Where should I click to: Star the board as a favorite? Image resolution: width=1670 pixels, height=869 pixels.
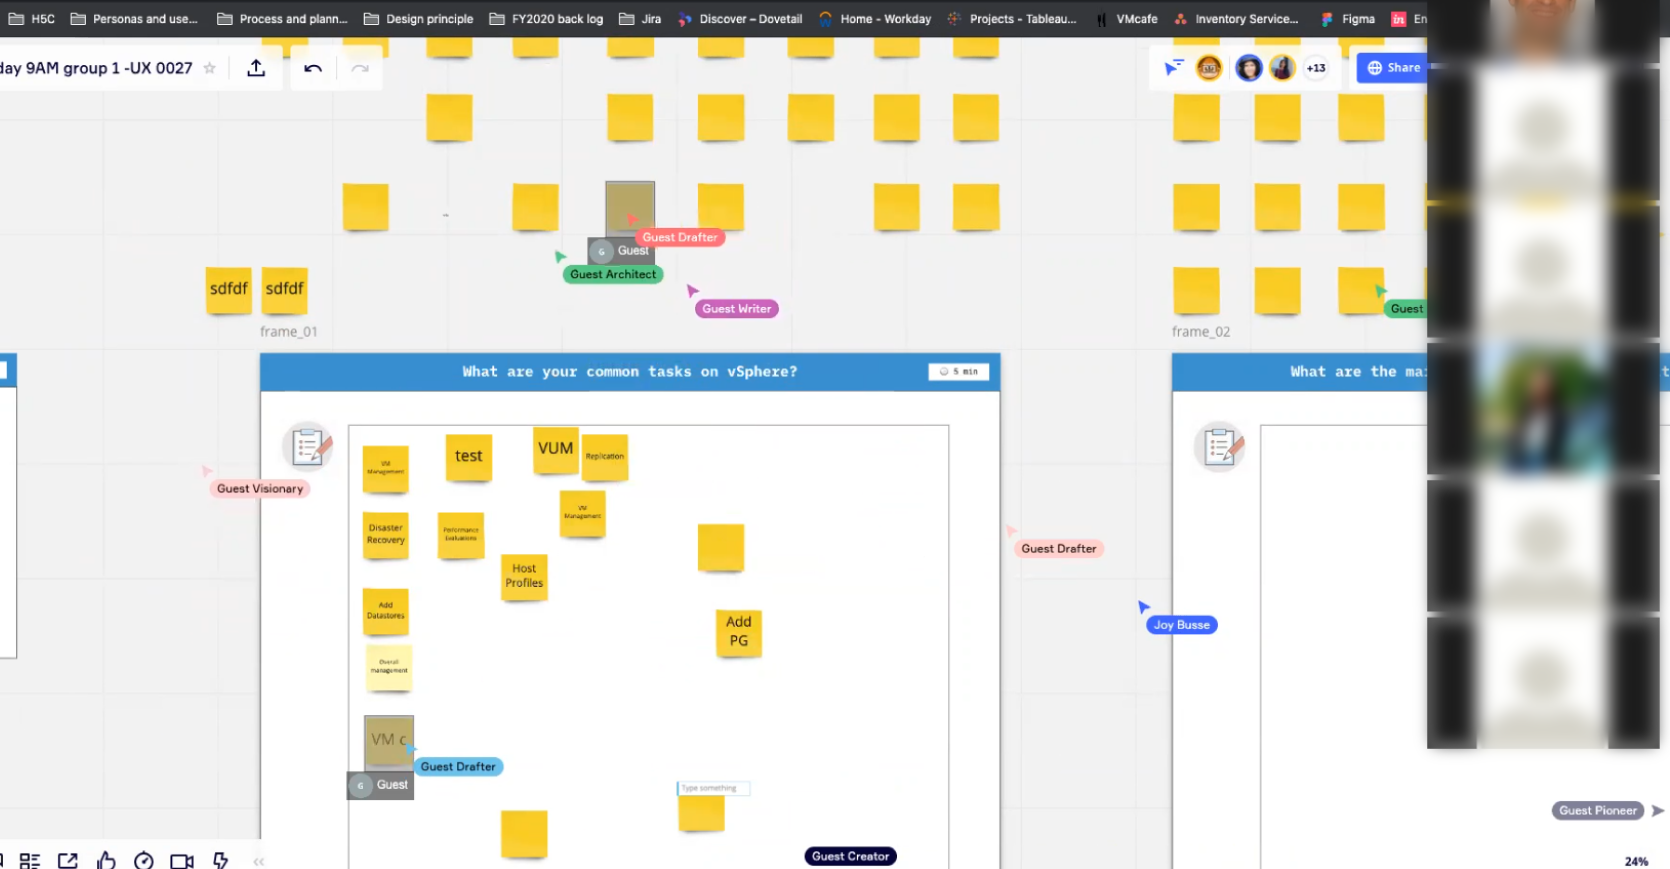click(x=209, y=68)
